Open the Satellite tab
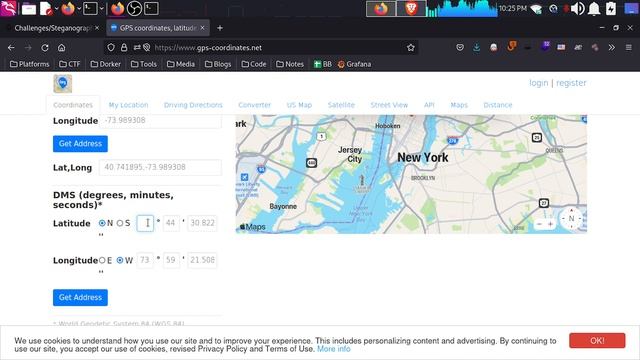The height and width of the screenshot is (360, 640). coord(341,105)
